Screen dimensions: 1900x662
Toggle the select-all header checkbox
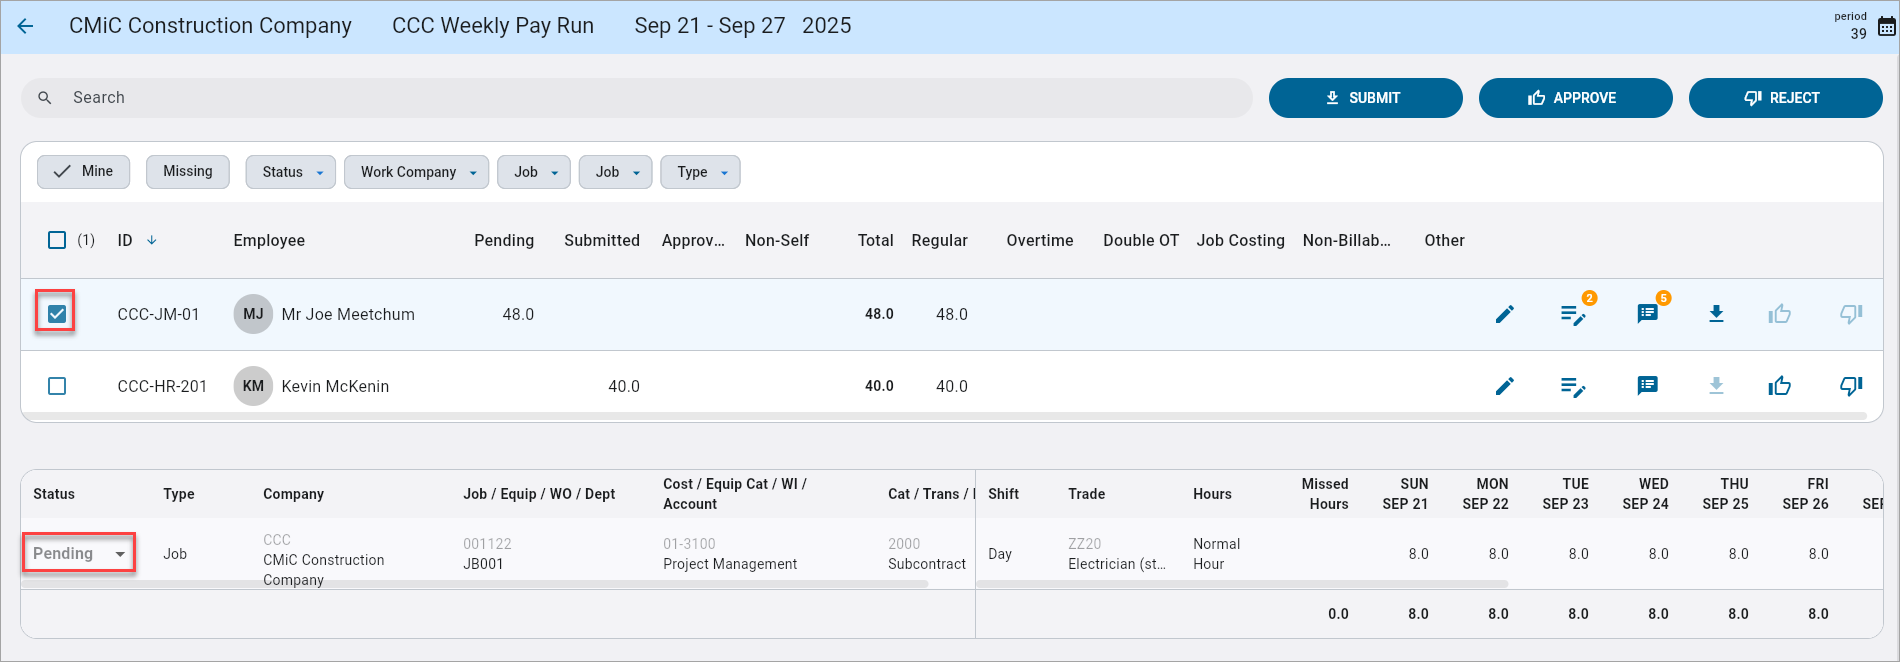[x=57, y=240]
